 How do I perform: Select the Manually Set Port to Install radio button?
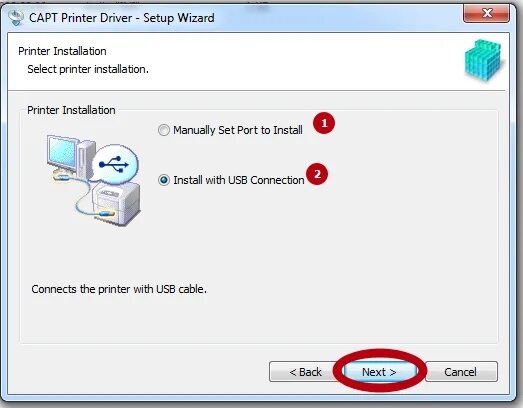[x=164, y=130]
